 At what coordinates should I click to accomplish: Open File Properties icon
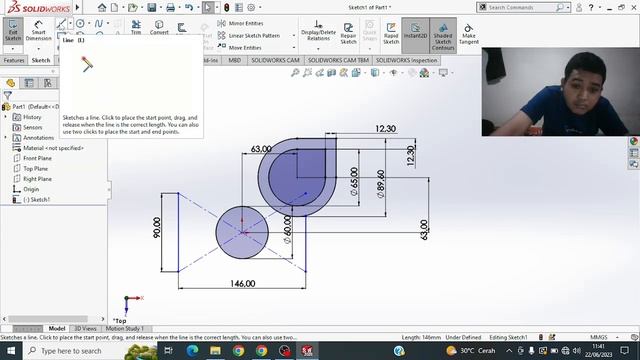coord(239,7)
